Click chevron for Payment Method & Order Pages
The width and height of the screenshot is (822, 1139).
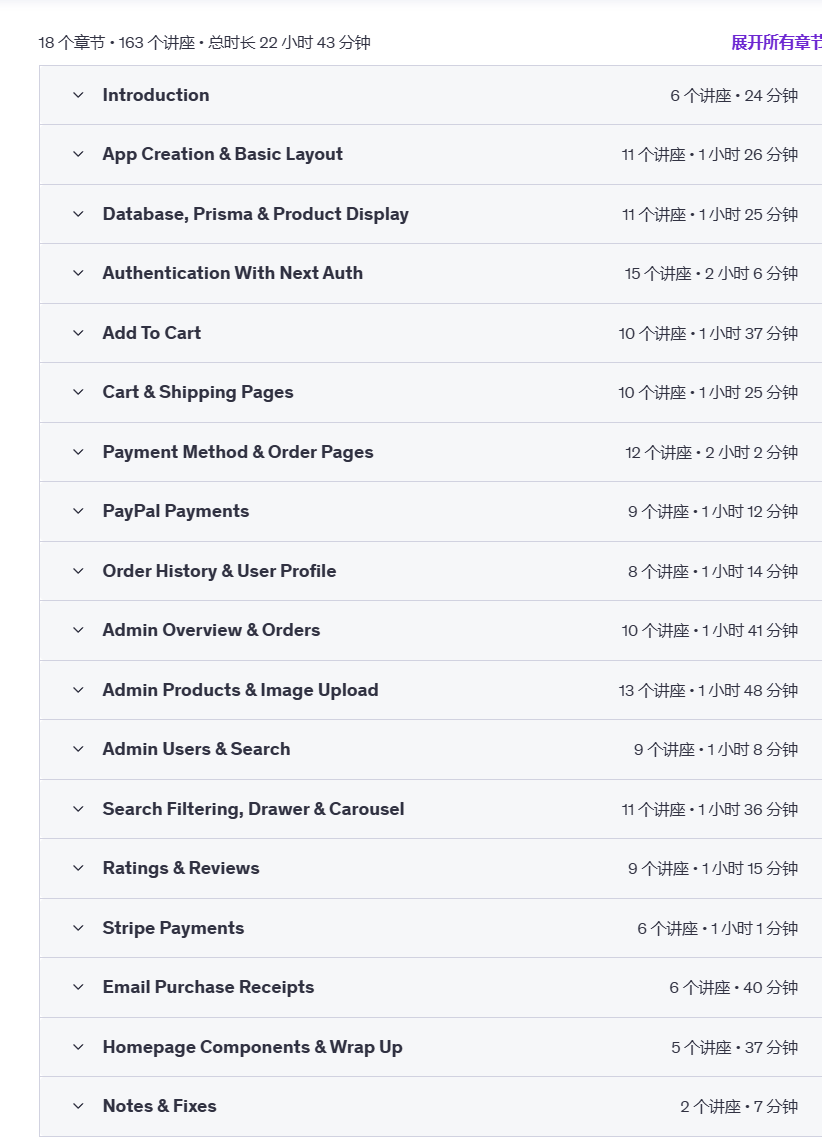point(78,452)
